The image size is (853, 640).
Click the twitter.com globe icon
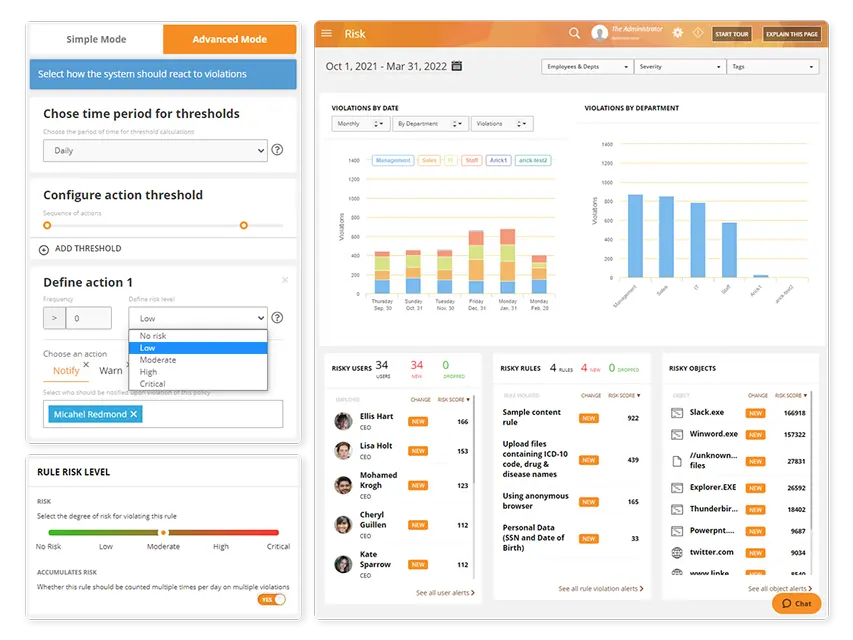tap(677, 552)
